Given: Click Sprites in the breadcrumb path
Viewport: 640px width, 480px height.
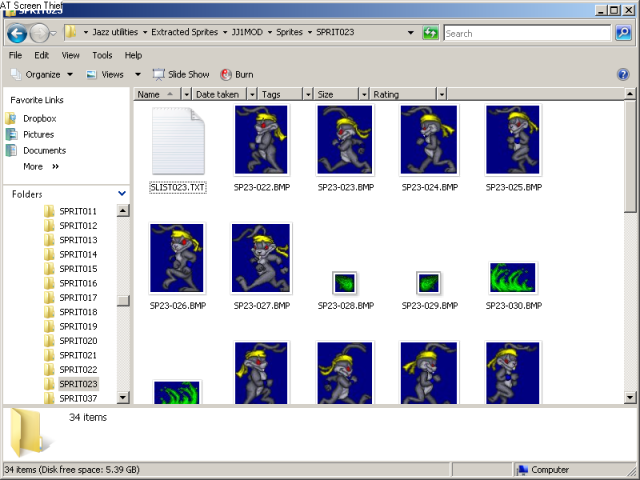Looking at the screenshot, I should point(289,32).
